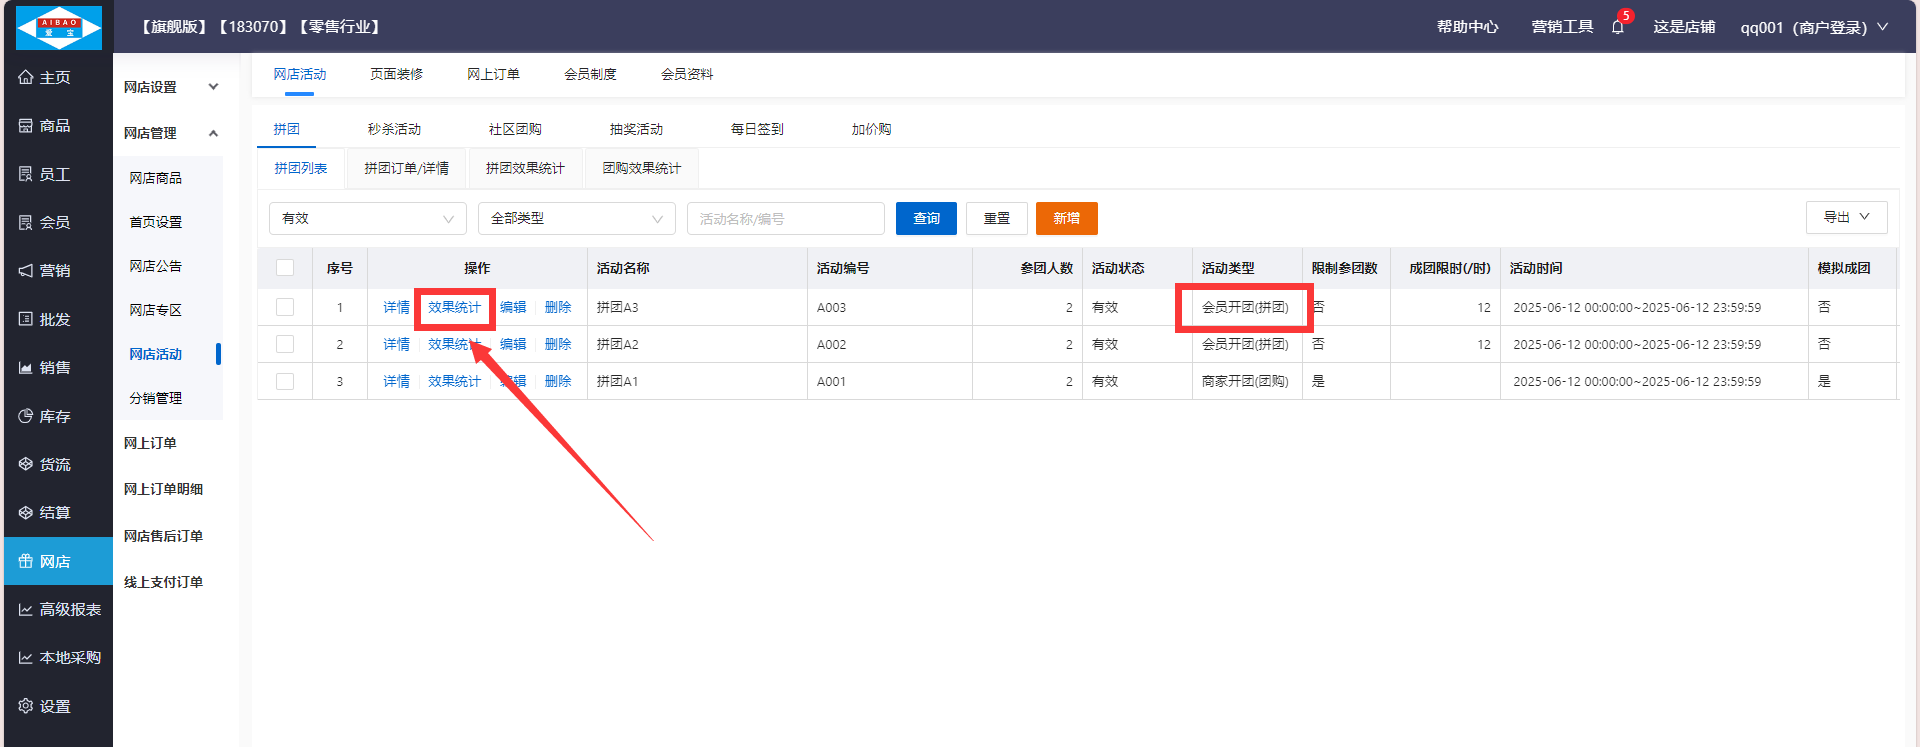This screenshot has width=1920, height=747.
Task: Open the 有效 status dropdown
Action: click(367, 219)
